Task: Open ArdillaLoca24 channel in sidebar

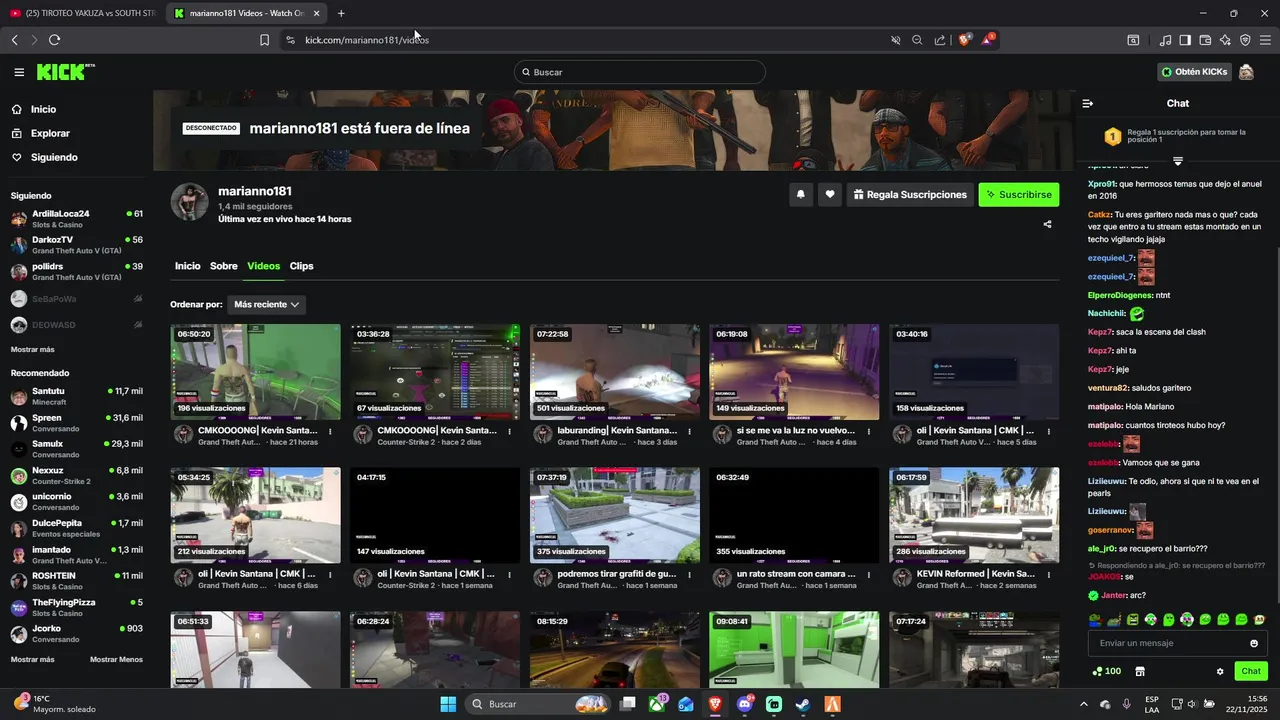Action: tap(76, 218)
